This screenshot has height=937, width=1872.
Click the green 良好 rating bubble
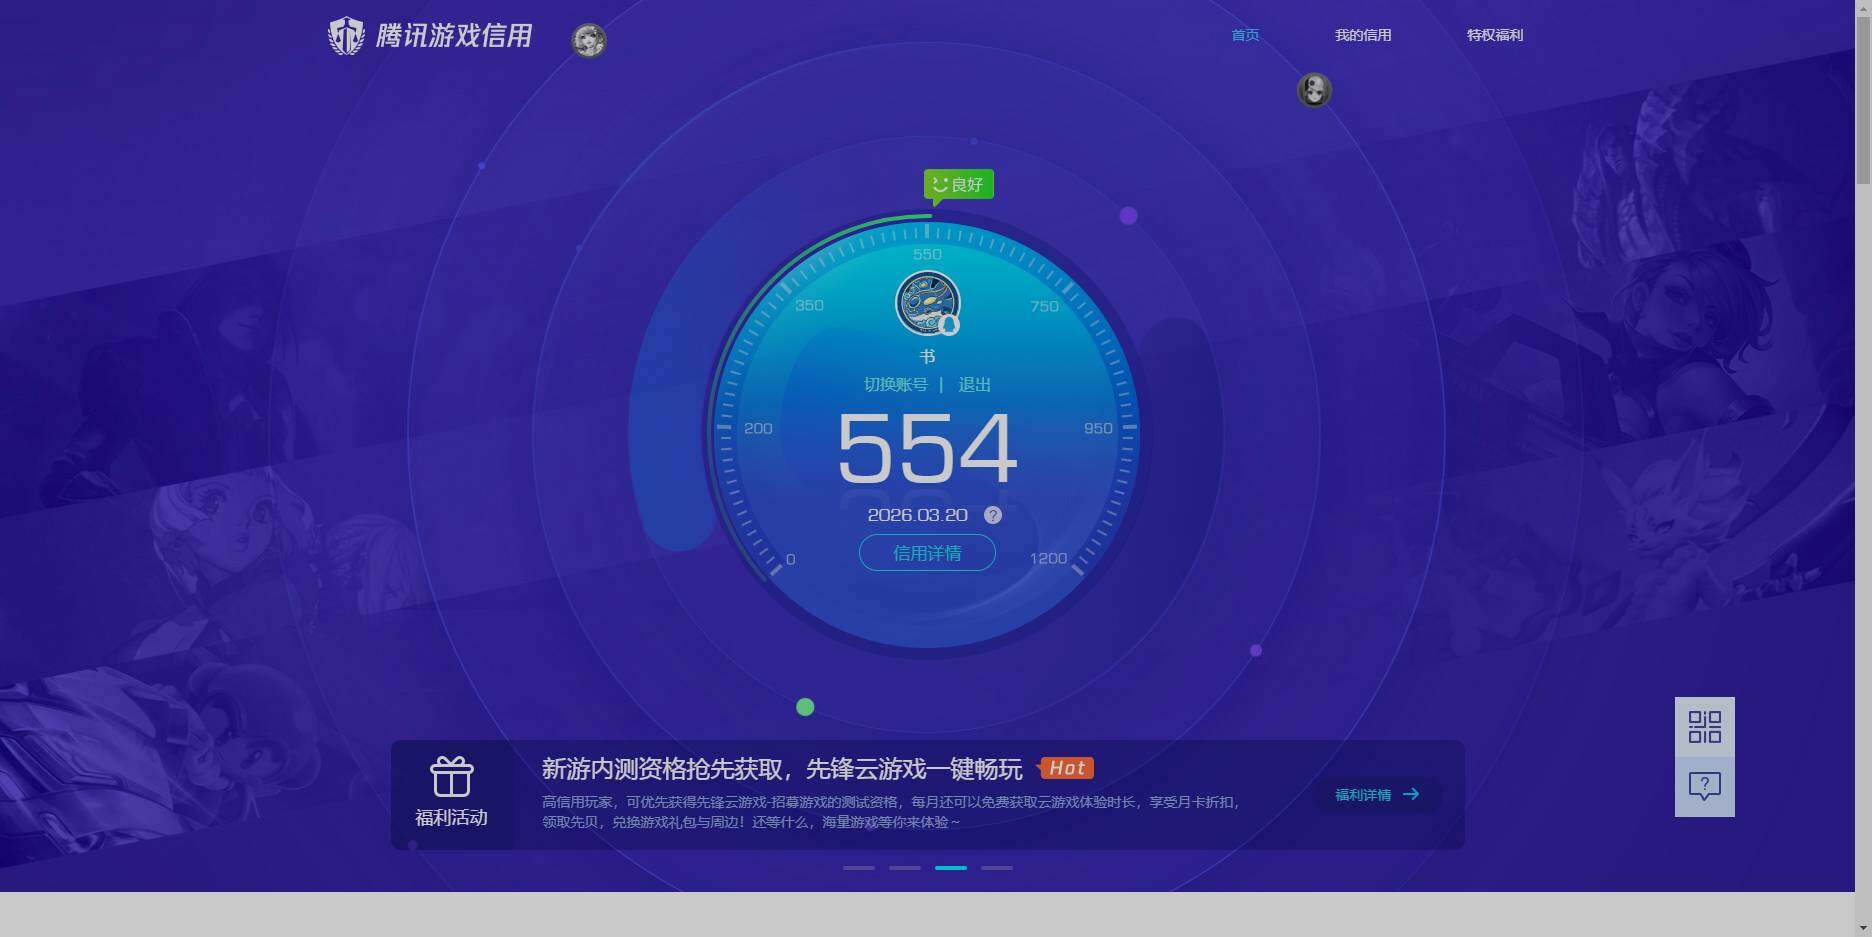[x=957, y=184]
